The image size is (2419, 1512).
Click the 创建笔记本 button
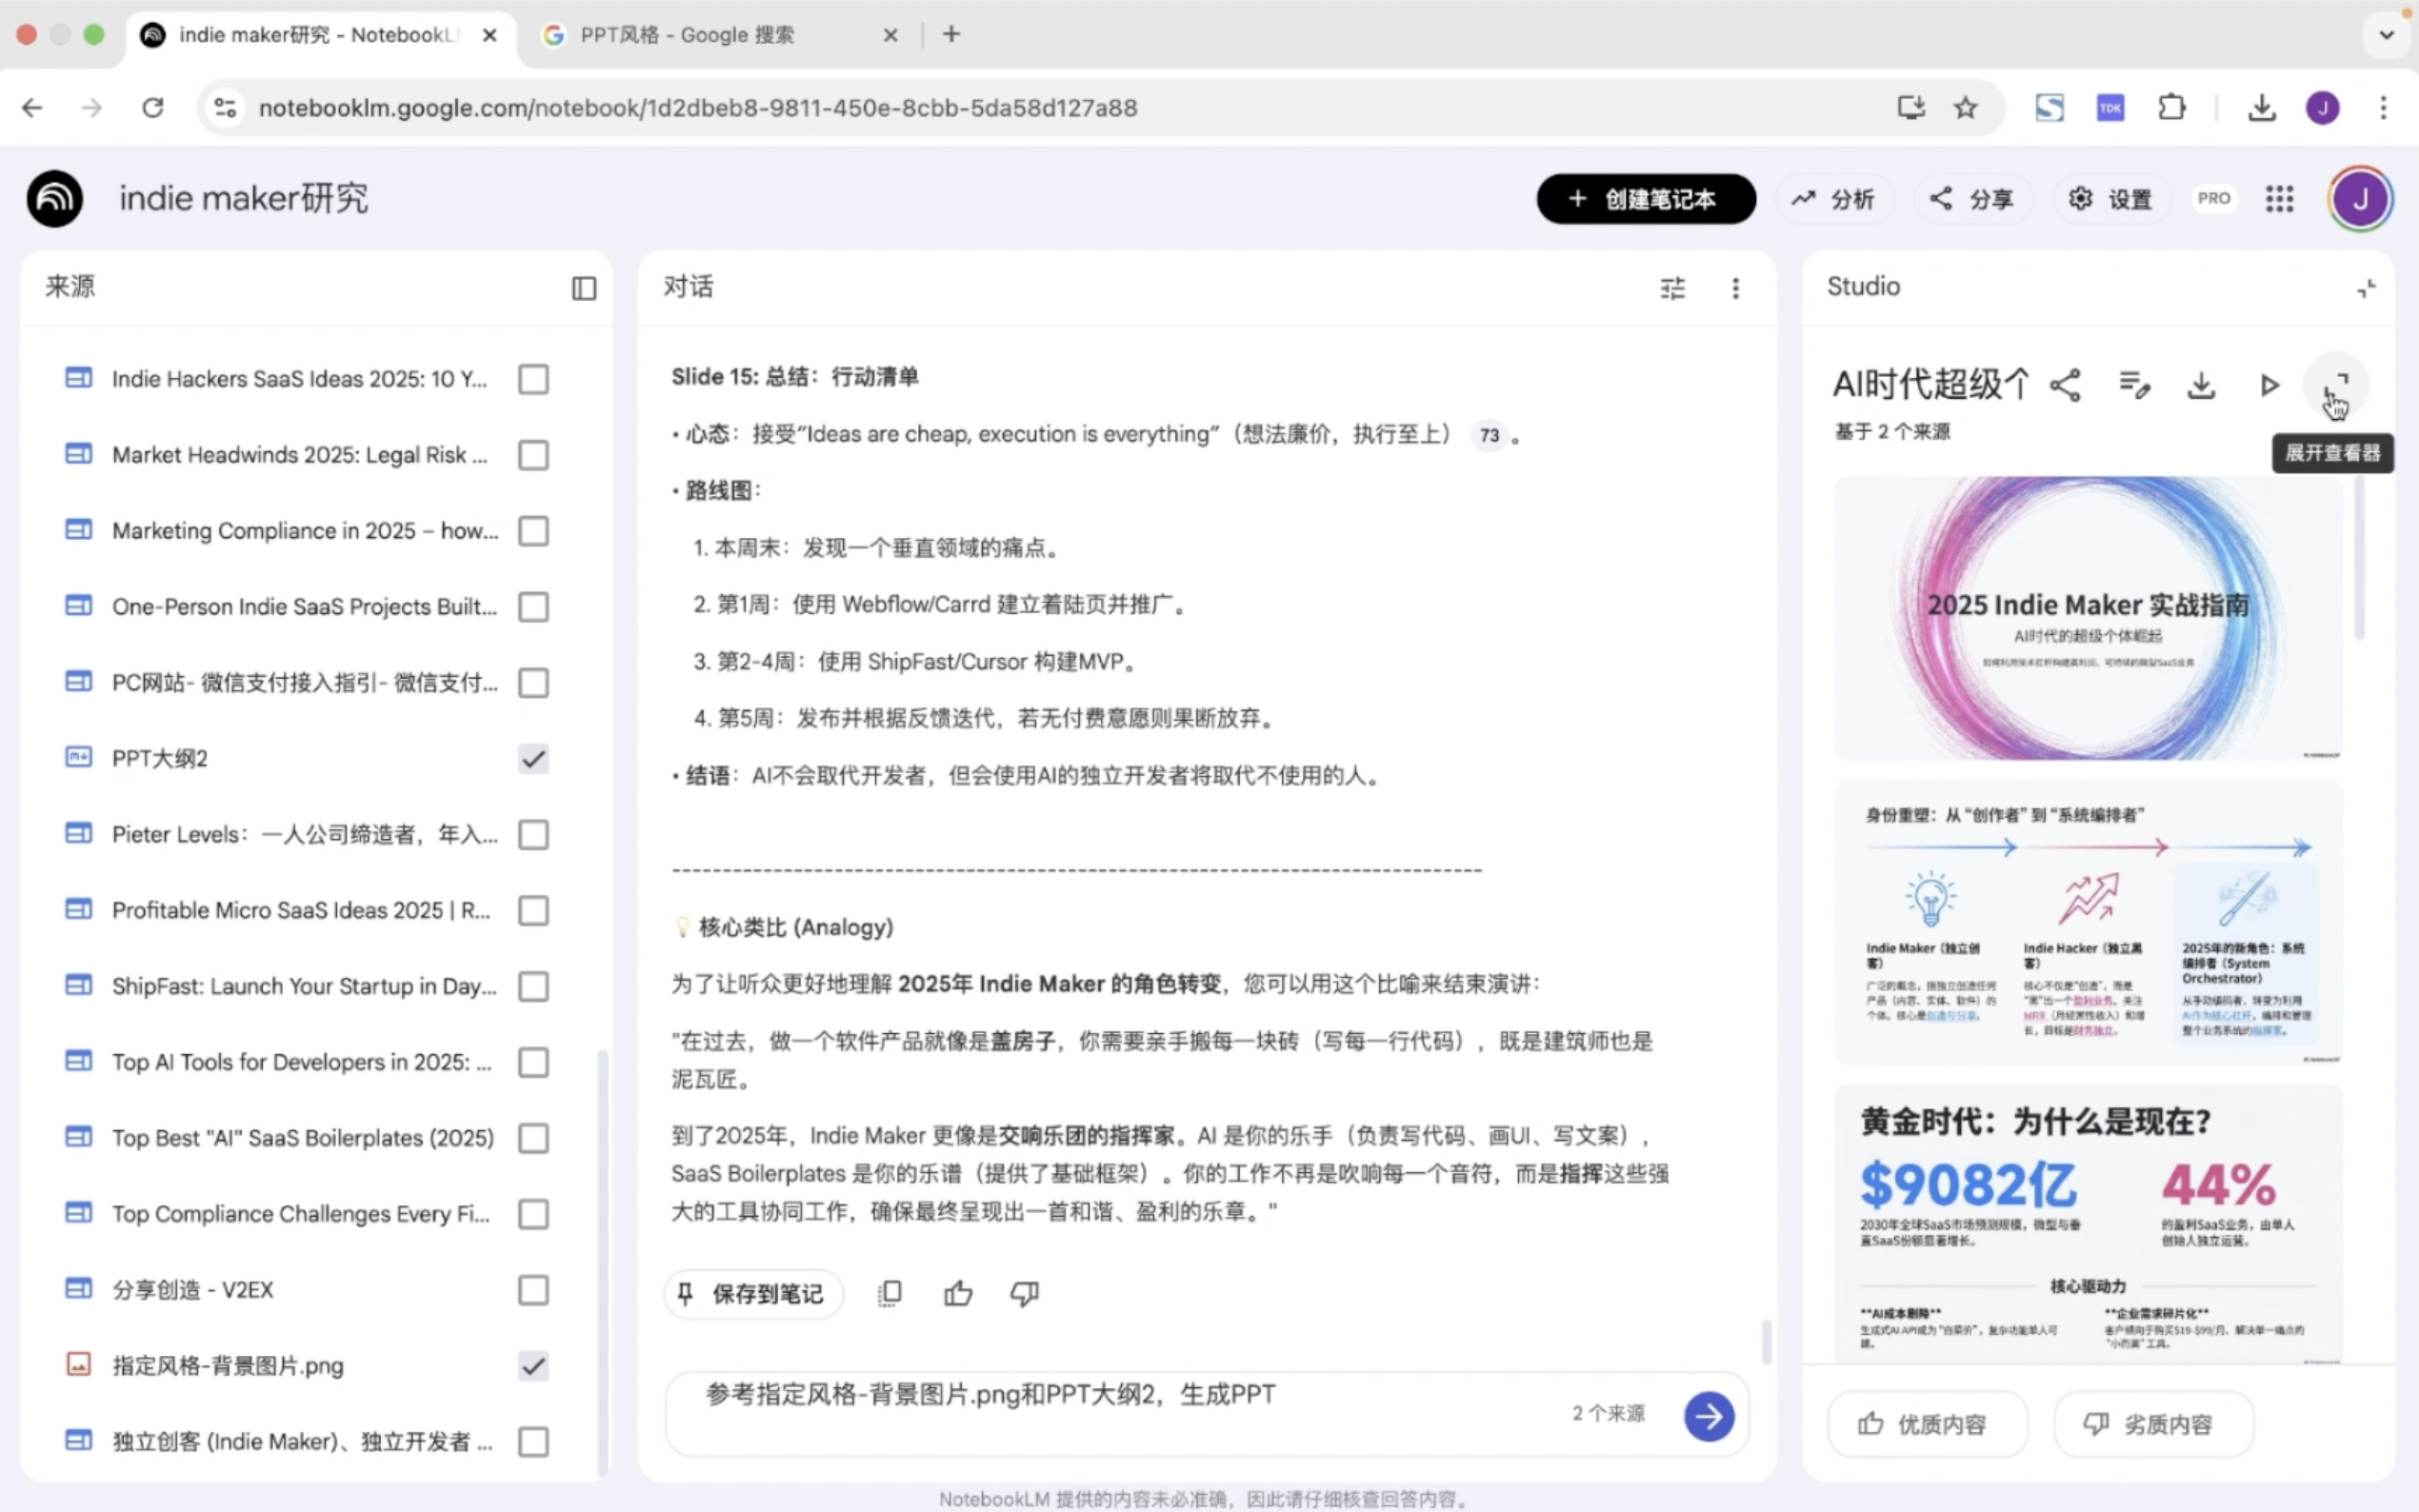(1645, 199)
